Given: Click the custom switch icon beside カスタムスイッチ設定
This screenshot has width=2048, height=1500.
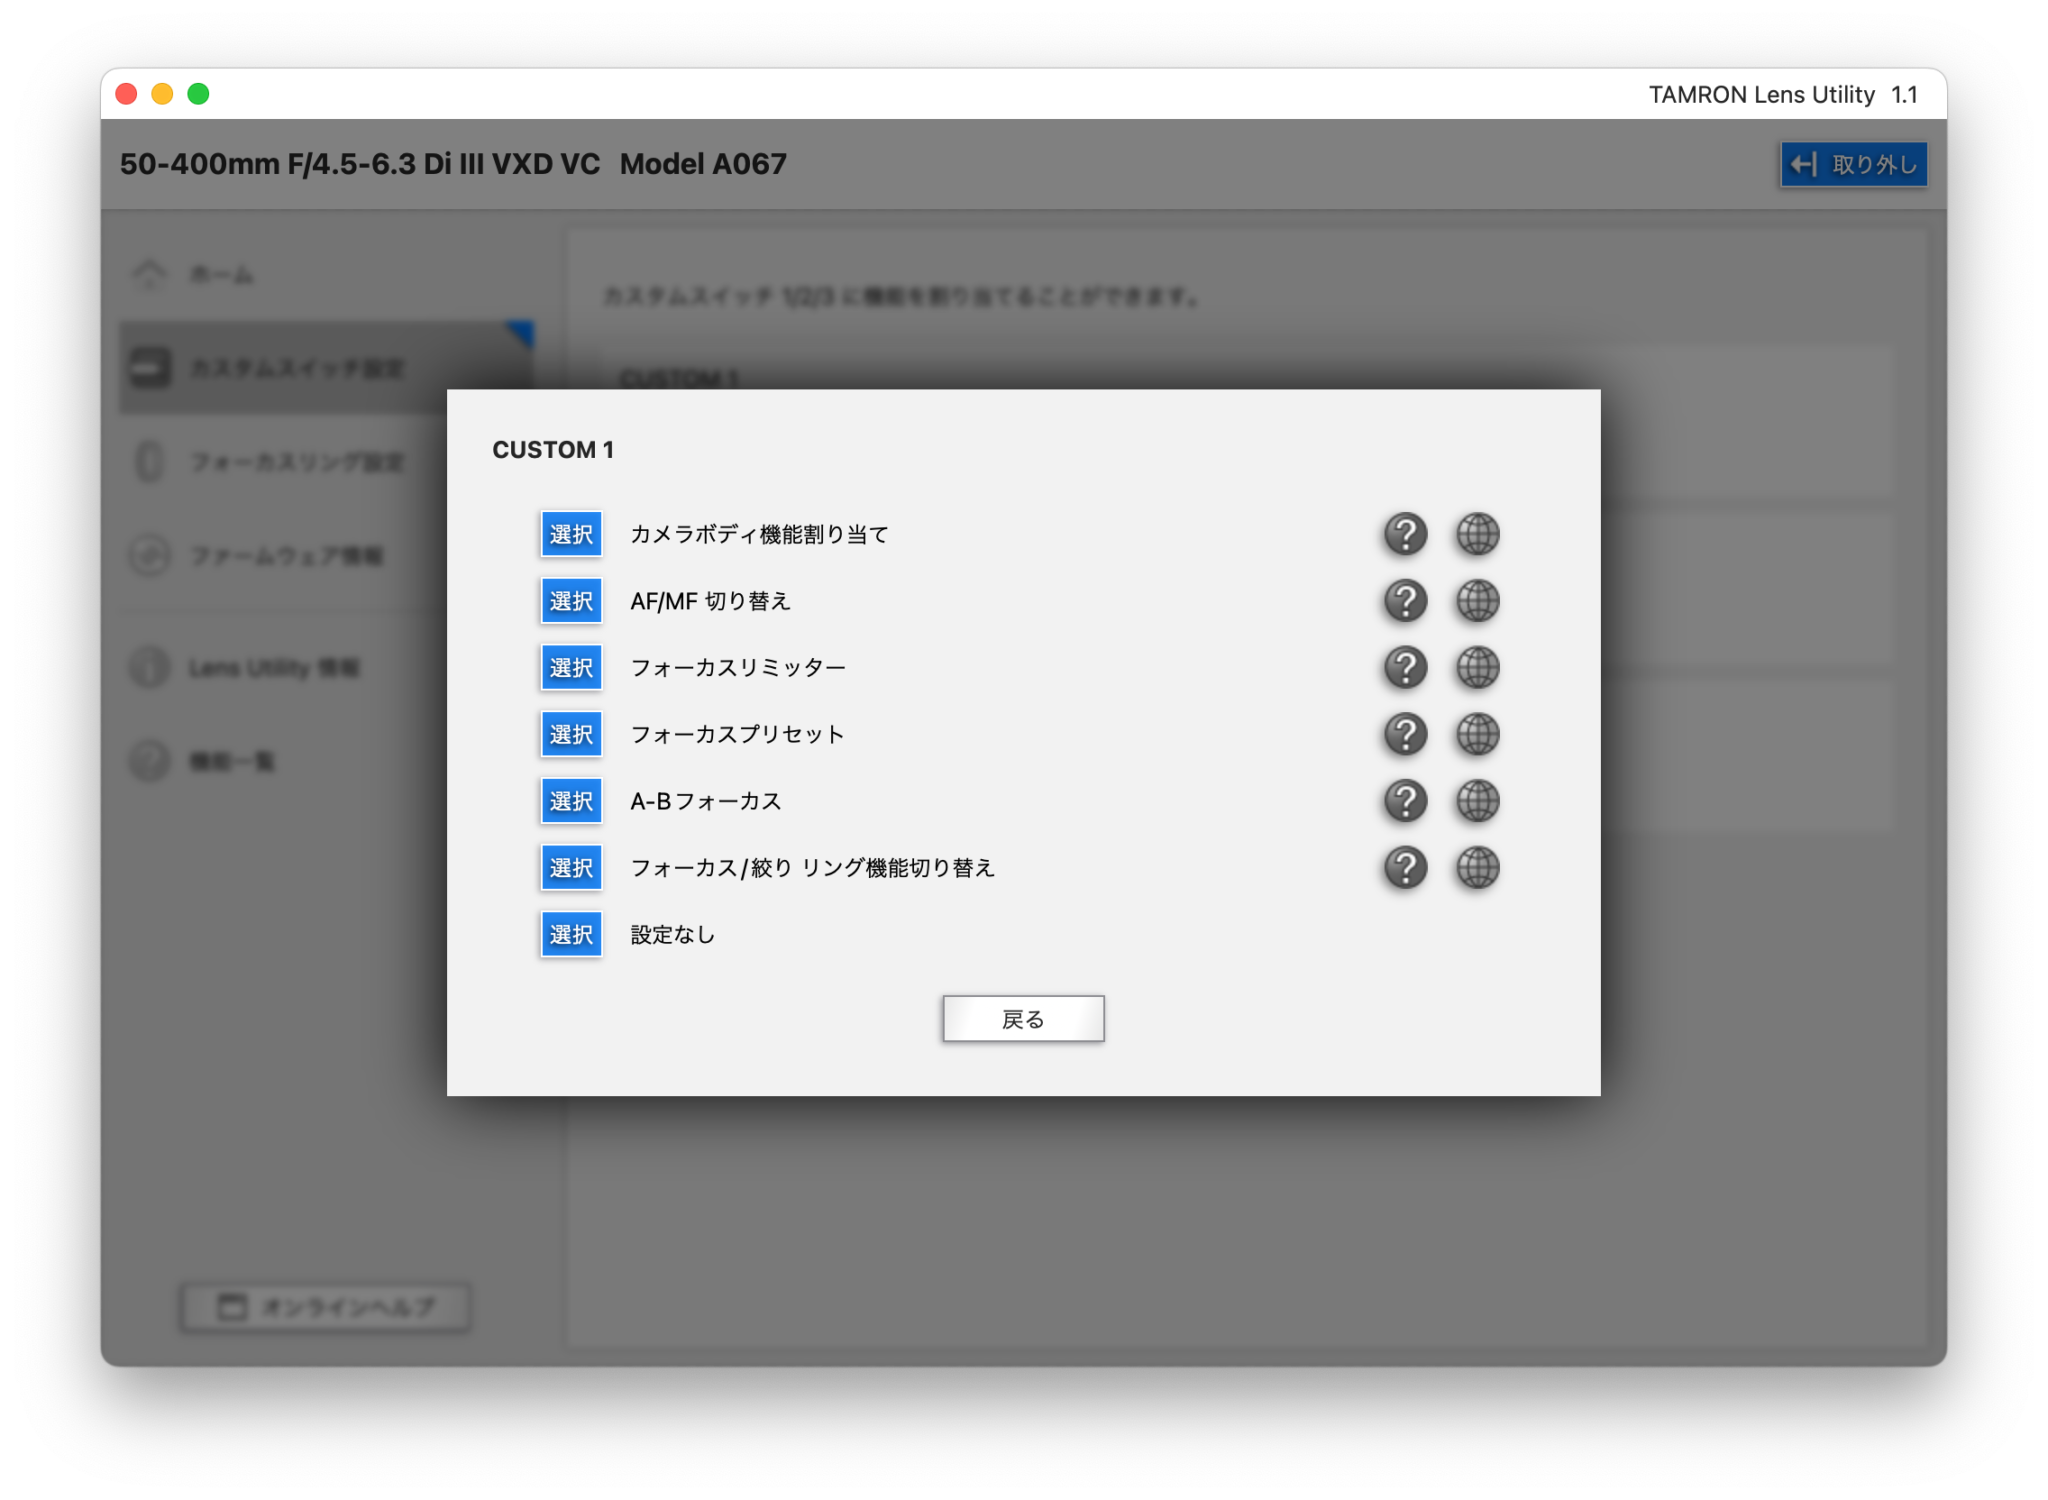Looking at the screenshot, I should click(x=152, y=369).
